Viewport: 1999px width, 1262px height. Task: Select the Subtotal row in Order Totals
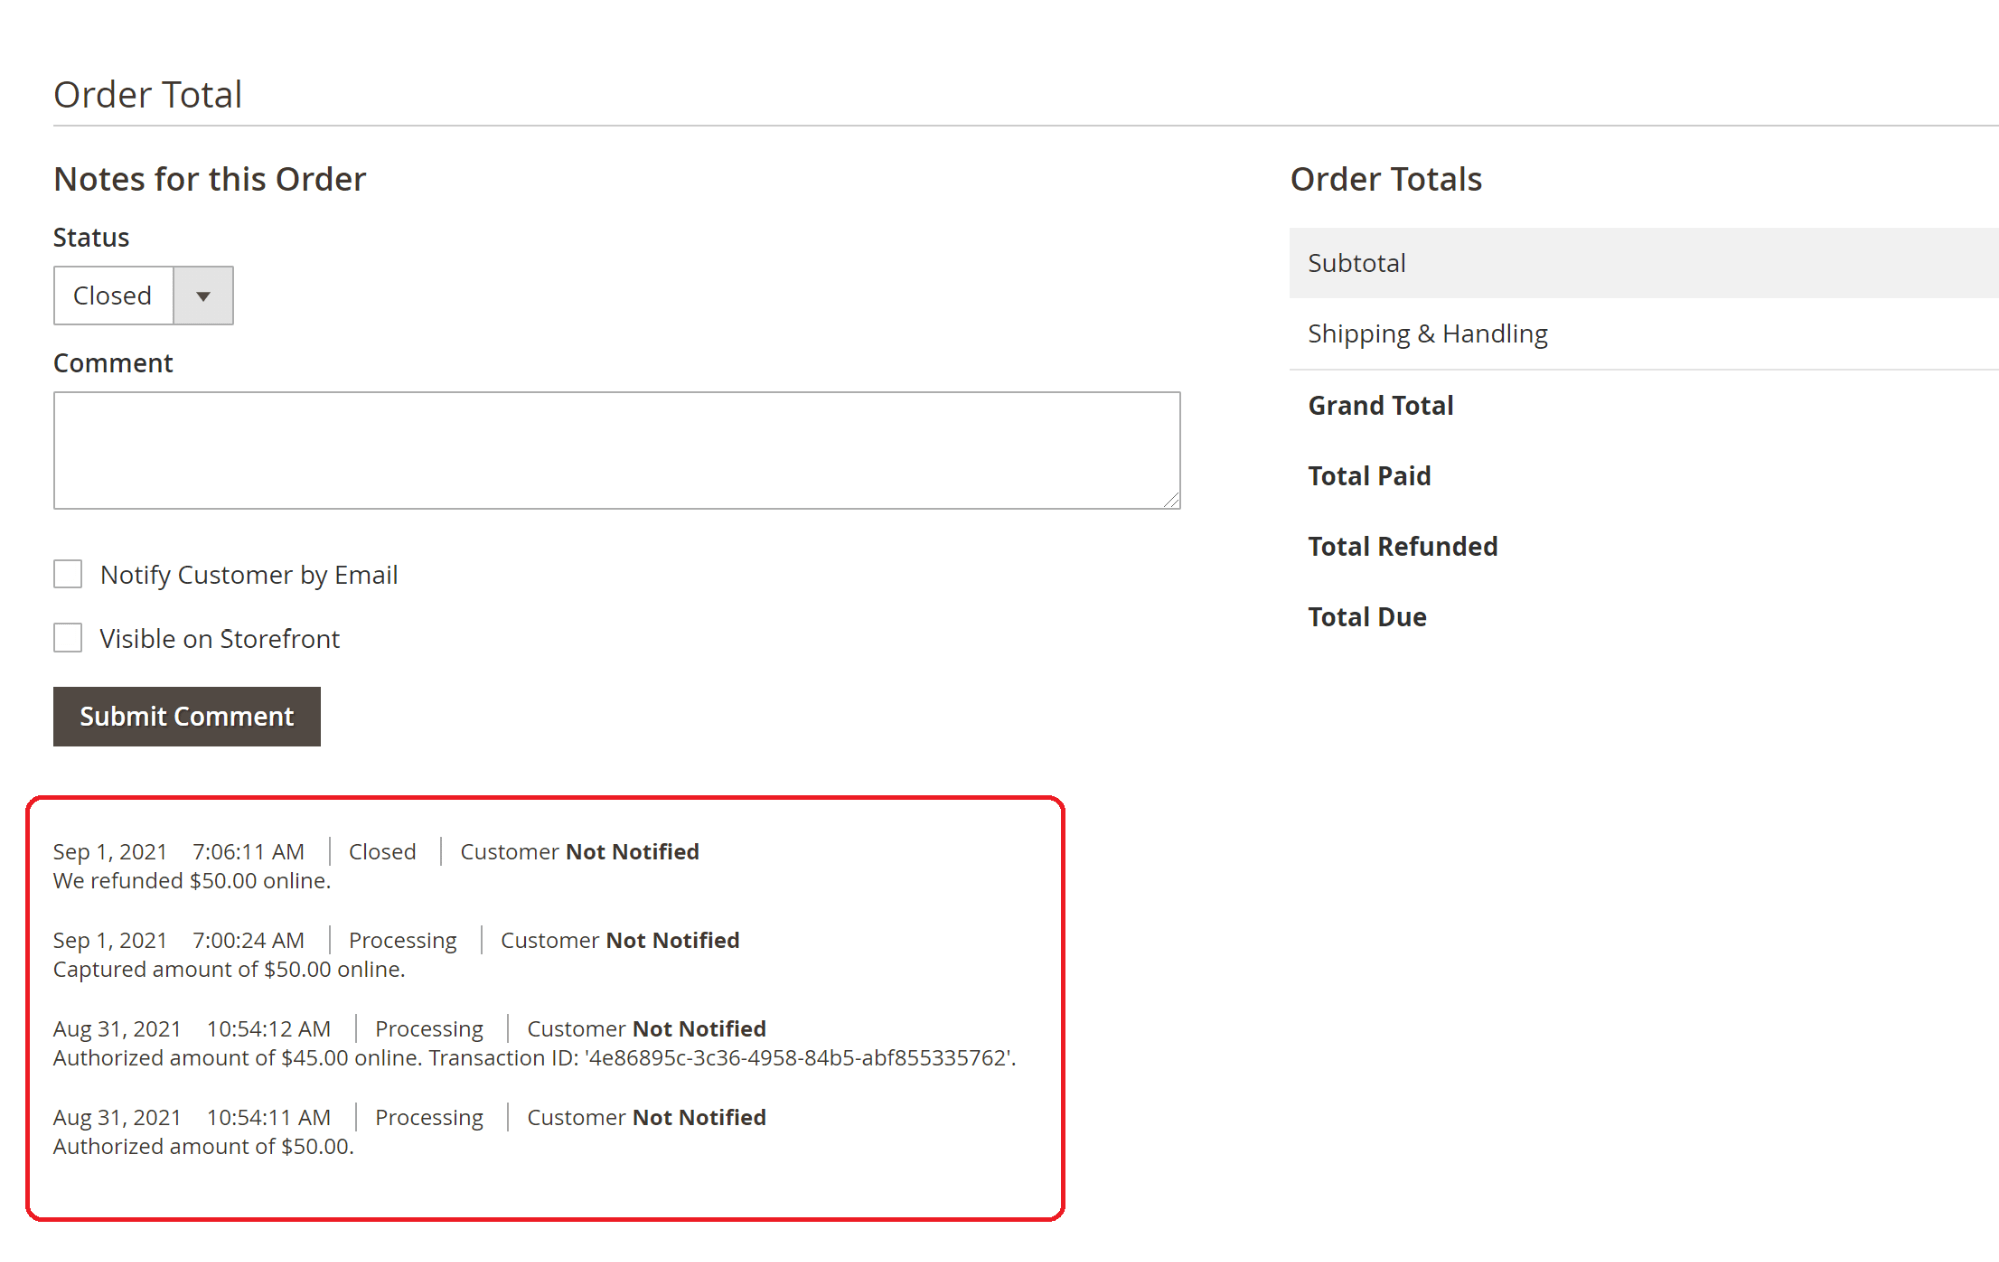pos(1357,263)
